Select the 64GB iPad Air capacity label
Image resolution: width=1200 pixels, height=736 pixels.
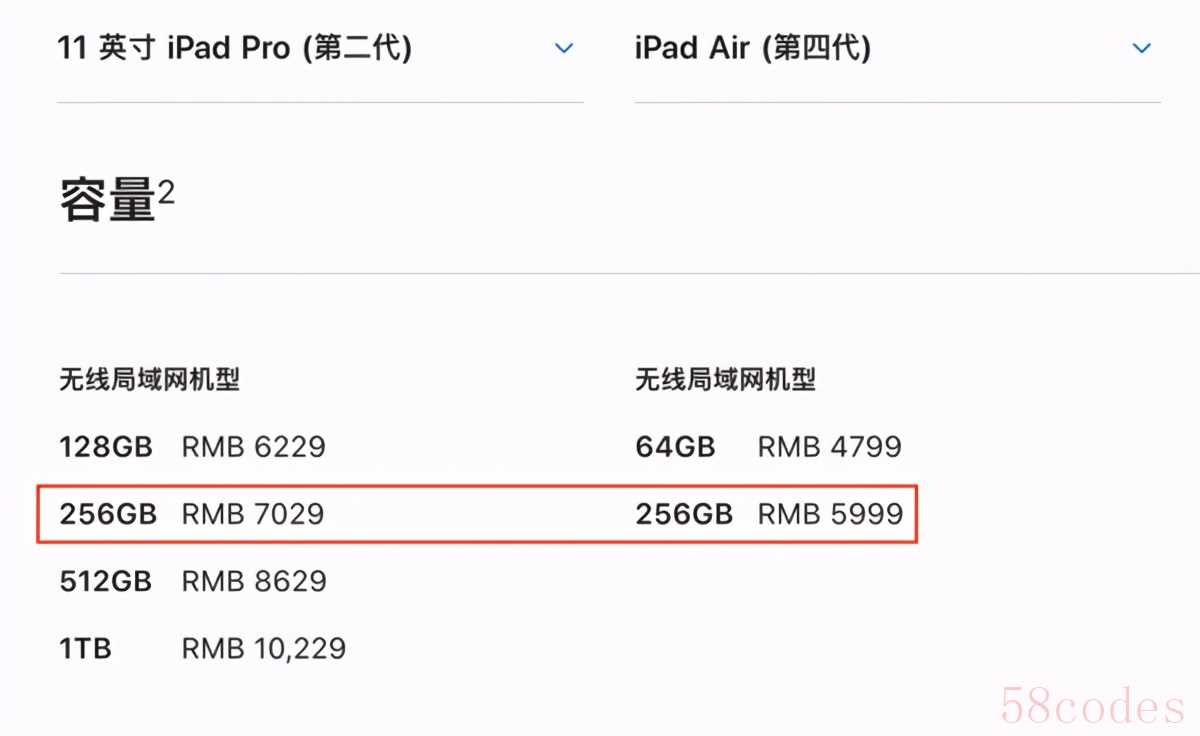(675, 446)
